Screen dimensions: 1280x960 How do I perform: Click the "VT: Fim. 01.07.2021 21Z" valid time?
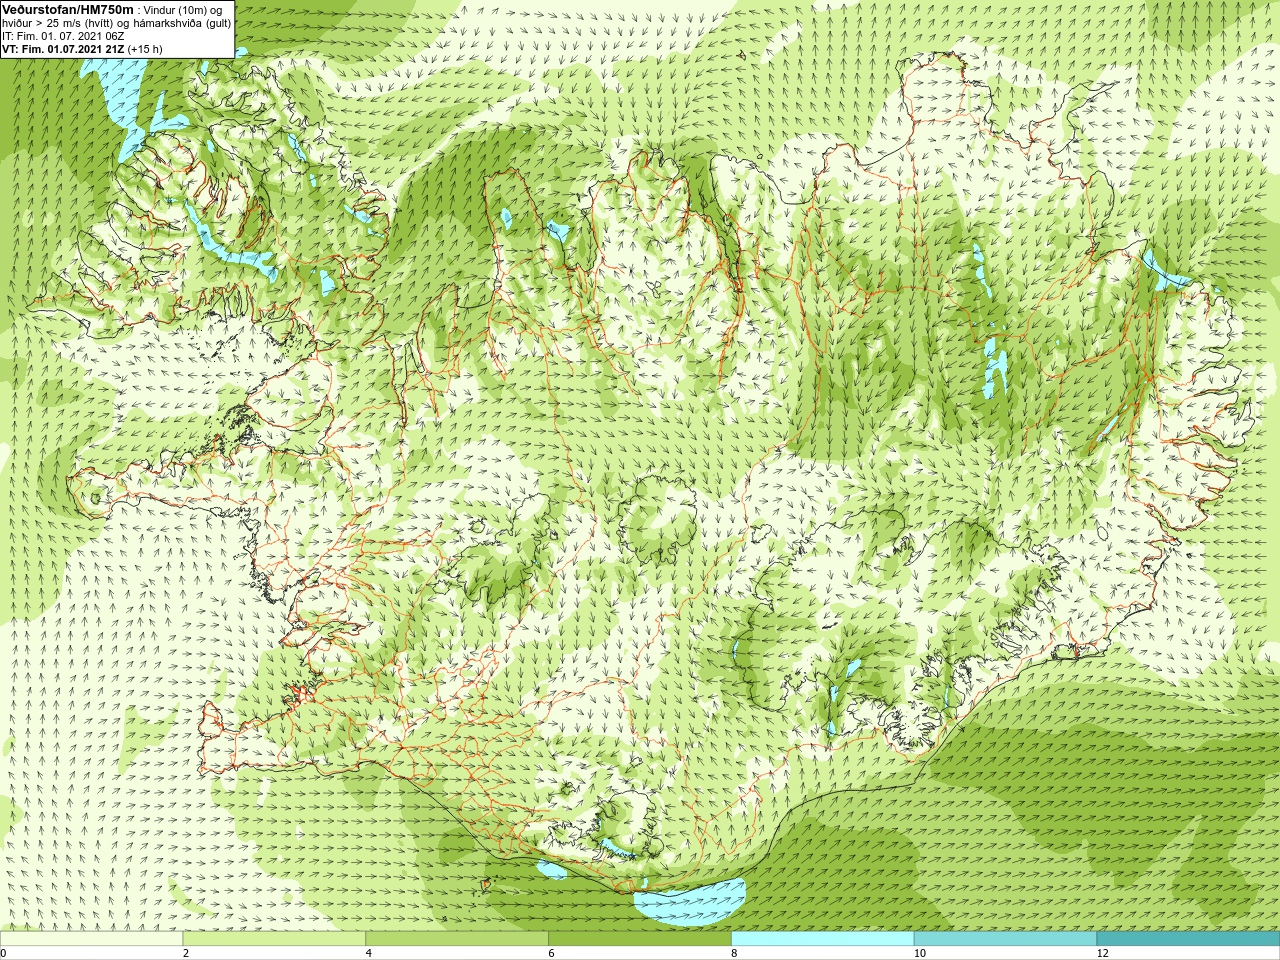point(63,49)
